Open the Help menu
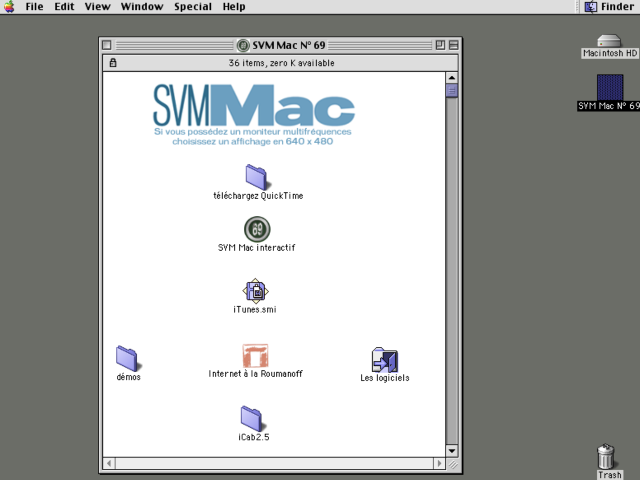The height and width of the screenshot is (480, 640). [x=234, y=7]
